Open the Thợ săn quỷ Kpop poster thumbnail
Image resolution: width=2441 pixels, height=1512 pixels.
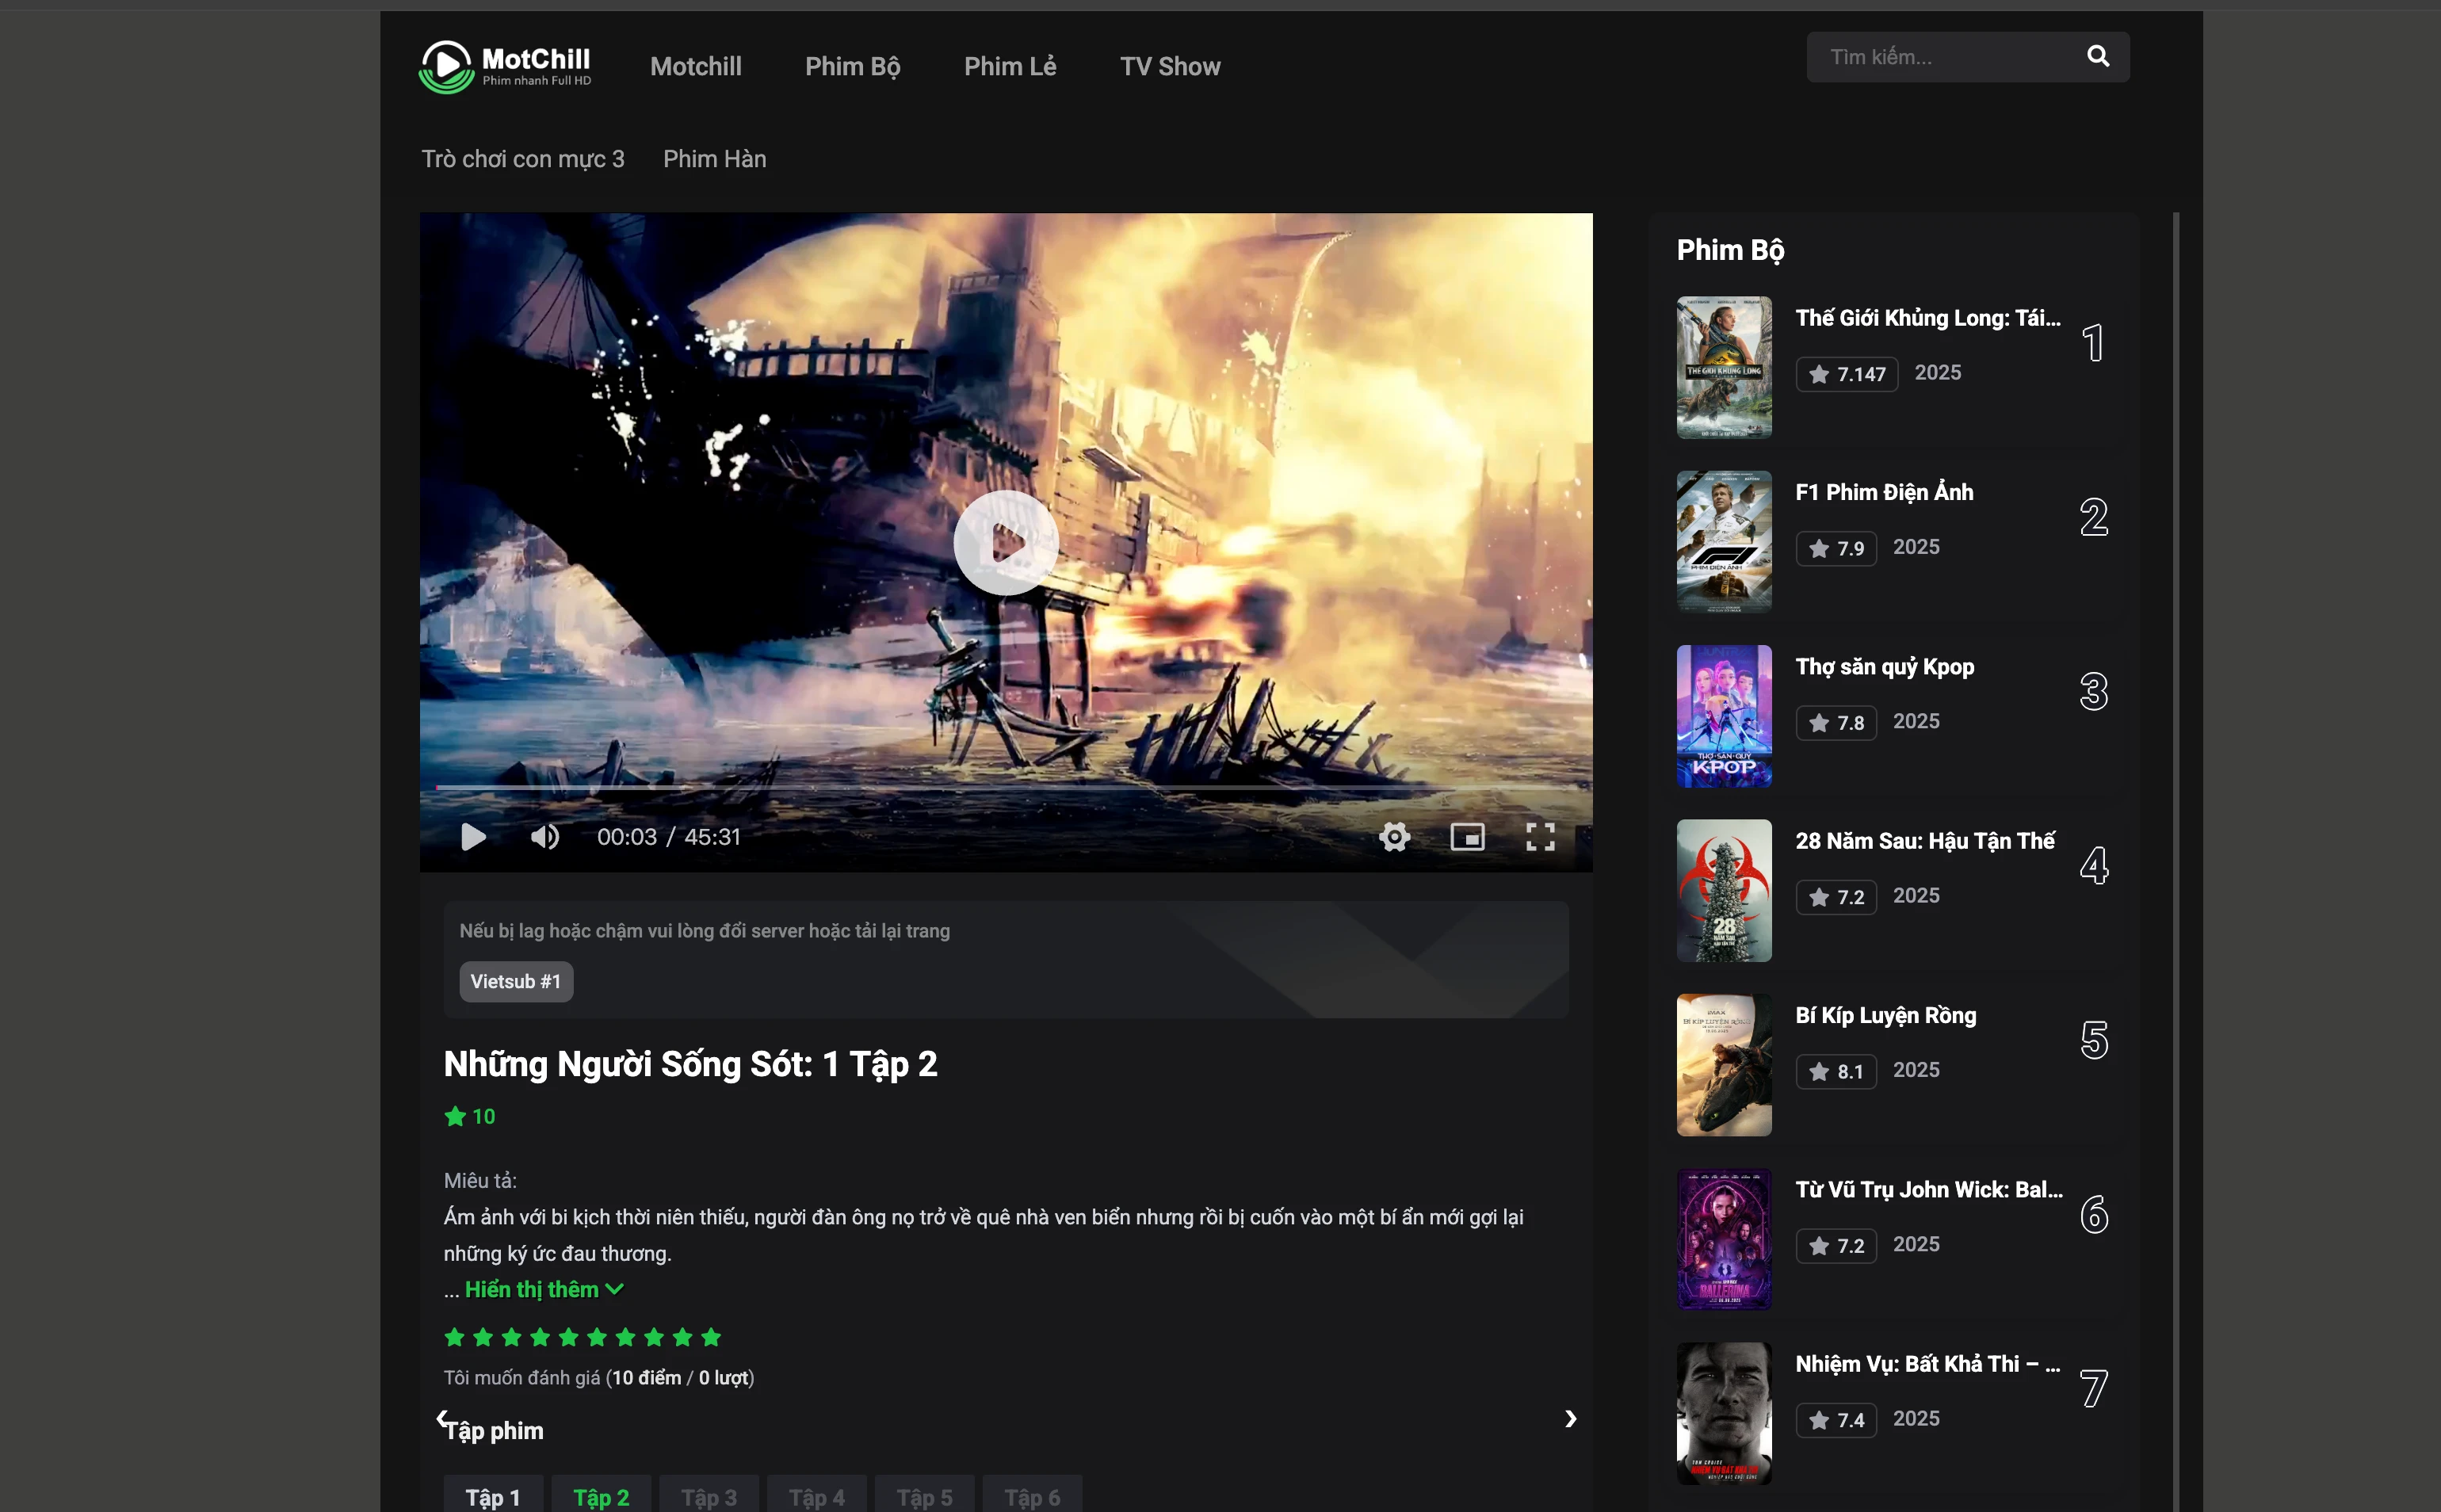pos(1722,716)
